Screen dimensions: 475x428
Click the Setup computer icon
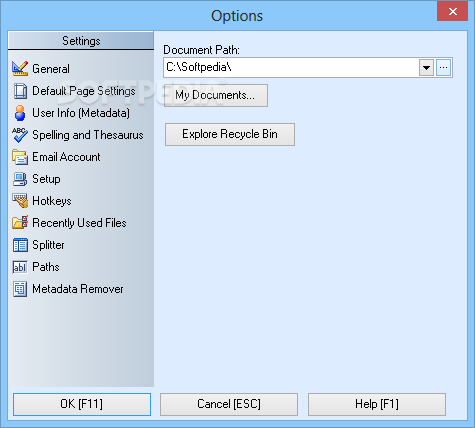click(20, 179)
